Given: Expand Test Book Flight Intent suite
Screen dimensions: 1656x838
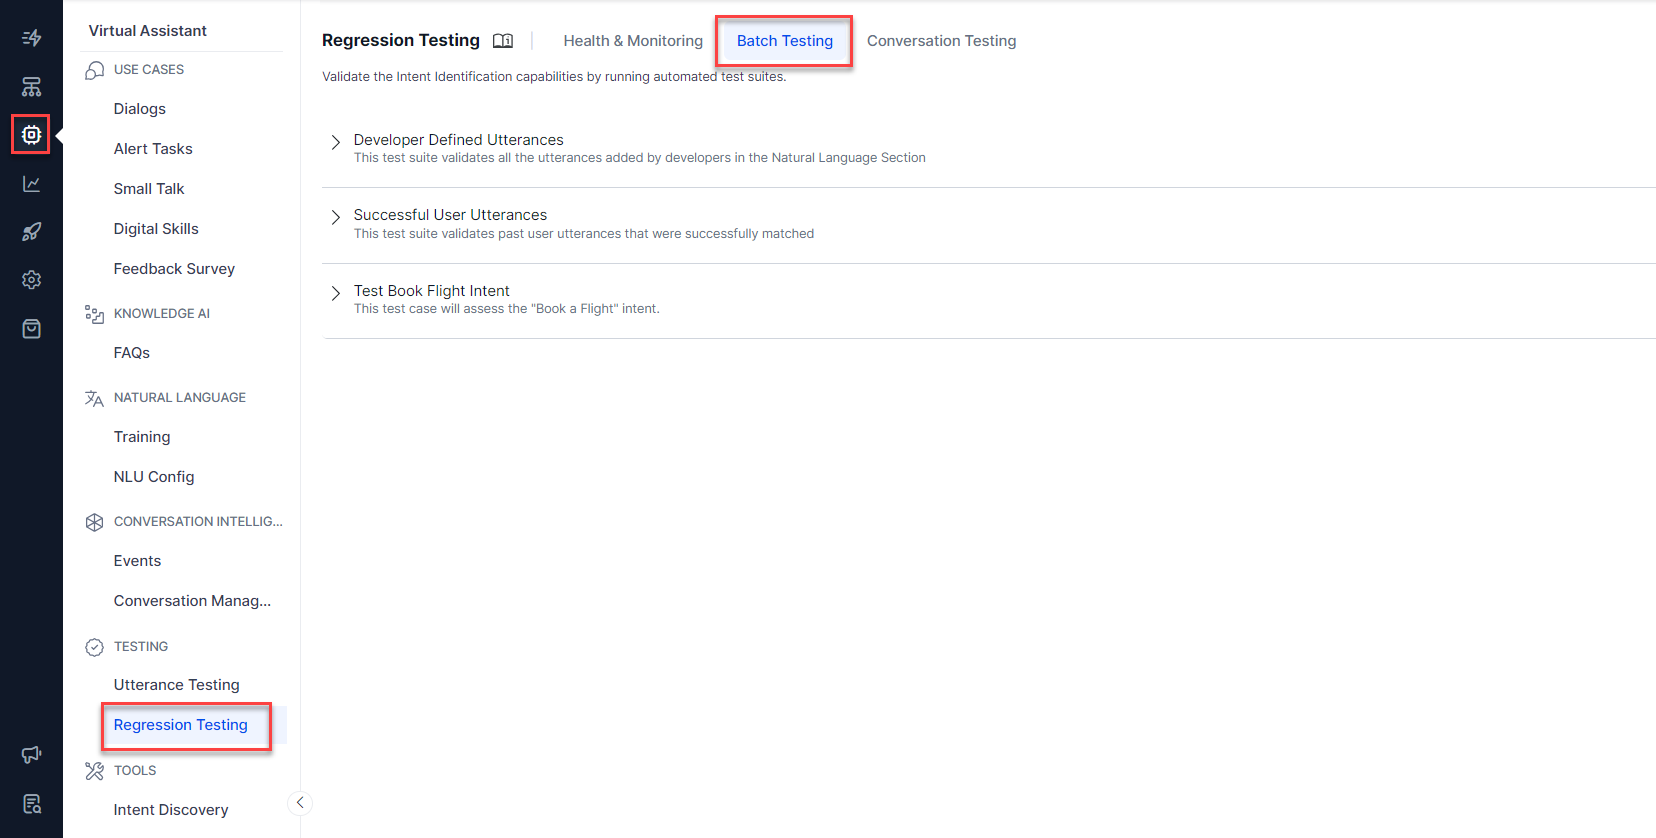Looking at the screenshot, I should [336, 293].
